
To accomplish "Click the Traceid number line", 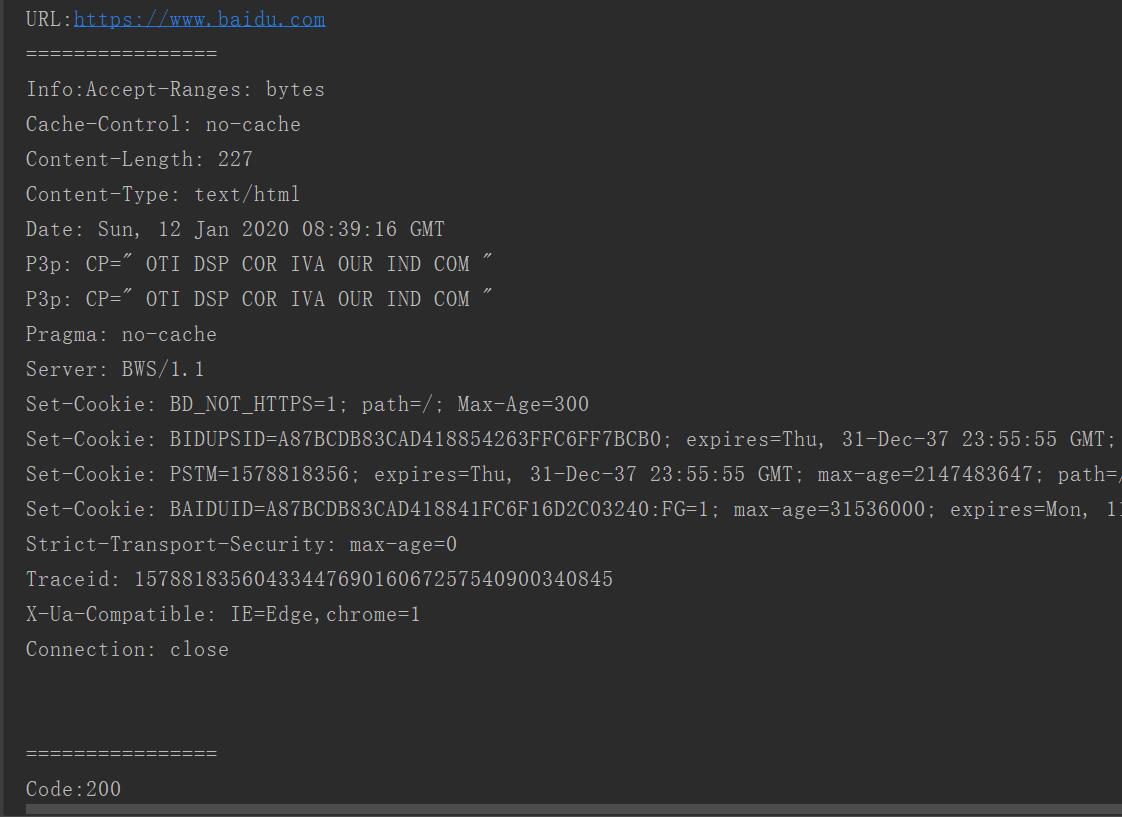I will 320,579.
